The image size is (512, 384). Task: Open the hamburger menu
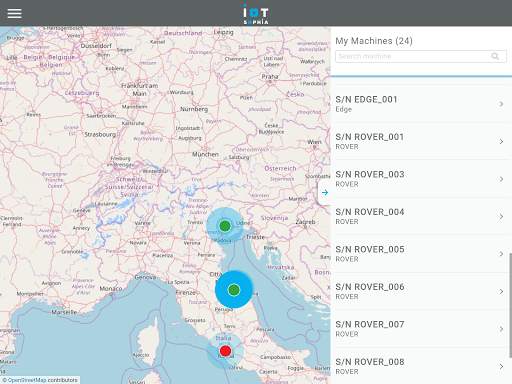(x=14, y=13)
